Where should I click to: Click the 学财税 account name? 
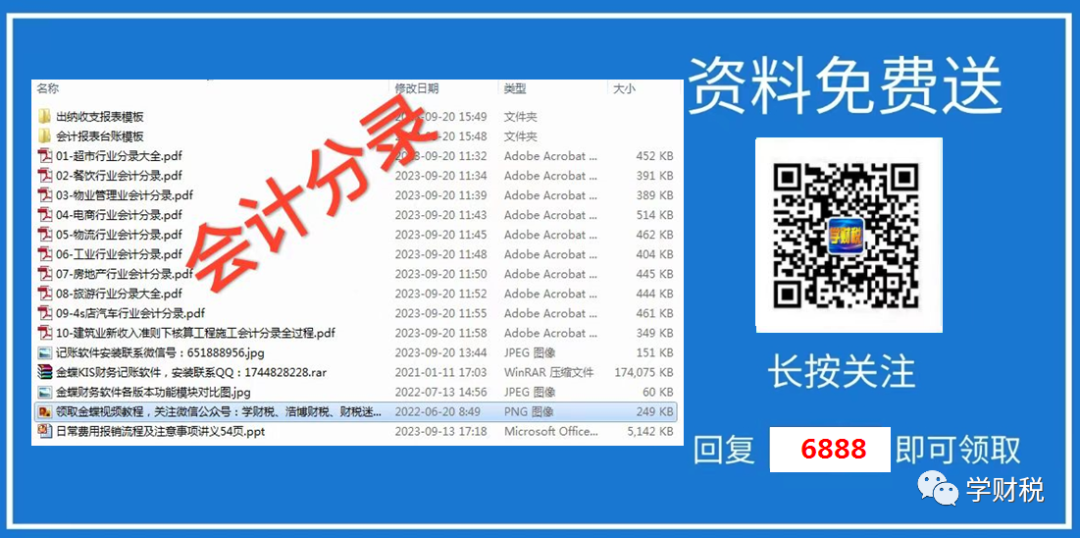coord(1004,489)
